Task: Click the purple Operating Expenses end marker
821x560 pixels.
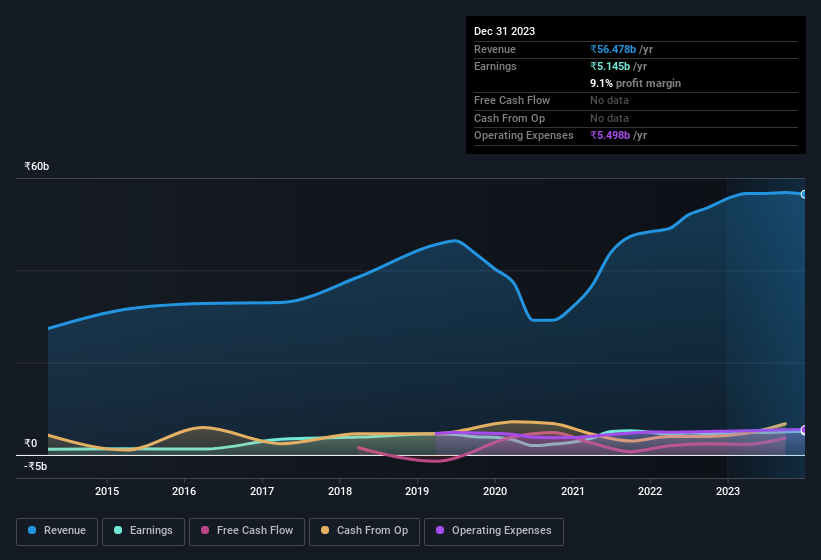Action: [x=804, y=430]
